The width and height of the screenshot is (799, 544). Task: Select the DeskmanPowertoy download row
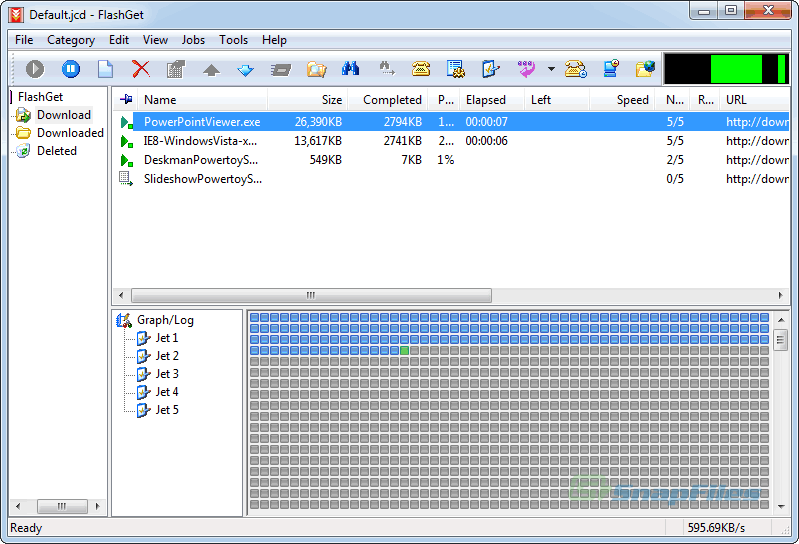tap(451, 160)
